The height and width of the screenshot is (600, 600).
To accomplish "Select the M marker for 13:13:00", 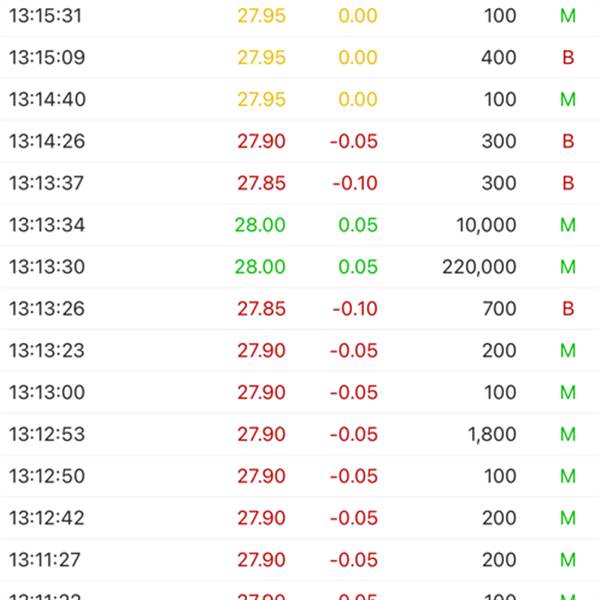I will pyautogui.click(x=568, y=393).
